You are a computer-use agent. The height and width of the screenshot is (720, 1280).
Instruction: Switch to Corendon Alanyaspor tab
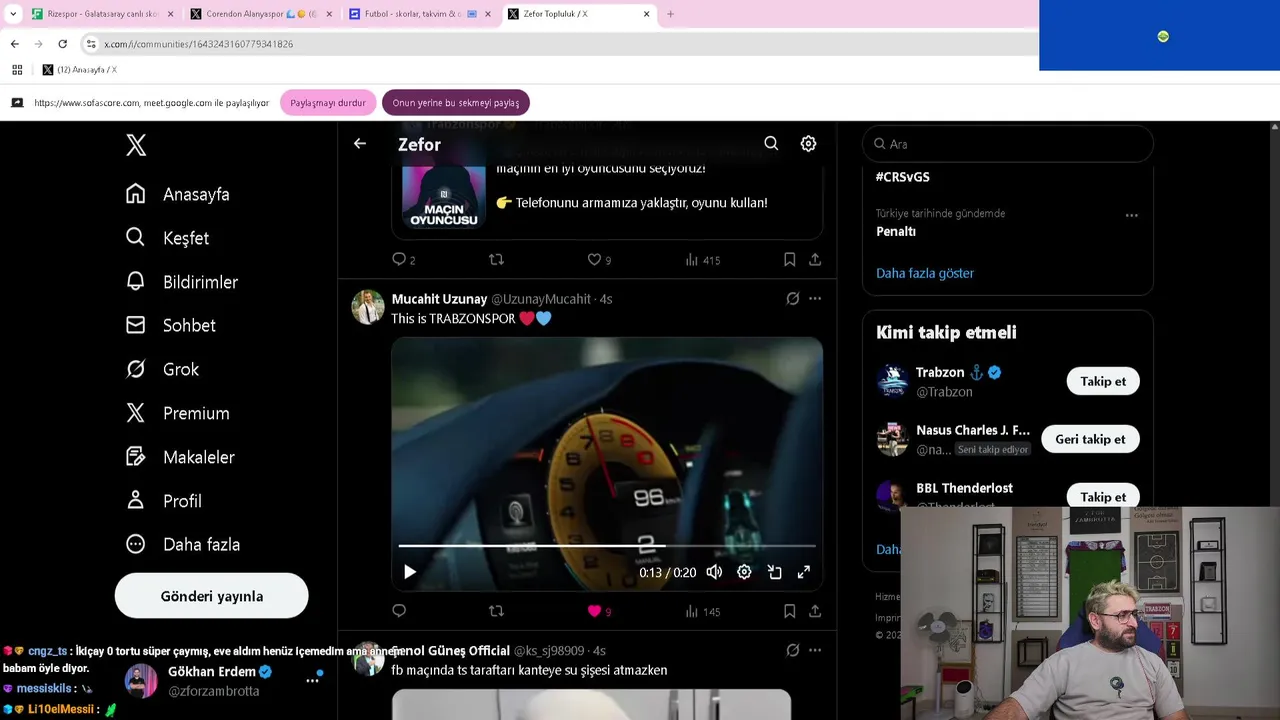[259, 14]
